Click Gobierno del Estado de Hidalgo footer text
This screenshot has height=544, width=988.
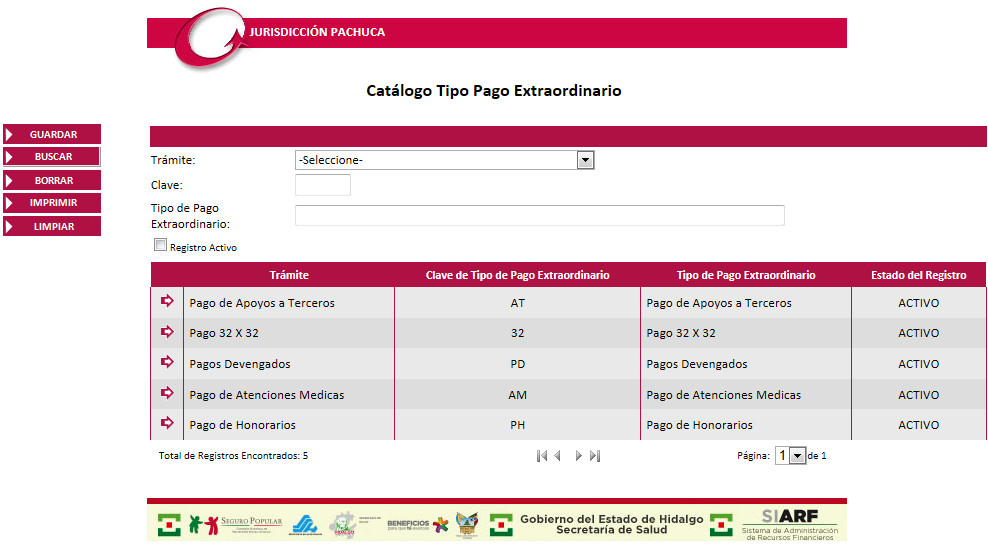tap(612, 519)
